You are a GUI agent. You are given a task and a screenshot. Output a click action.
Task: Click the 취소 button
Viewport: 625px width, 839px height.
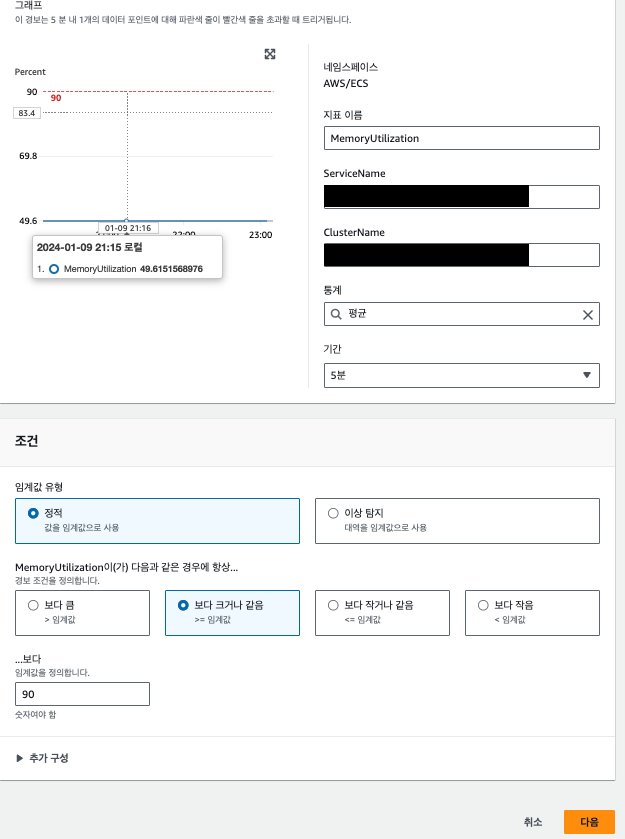pos(533,822)
